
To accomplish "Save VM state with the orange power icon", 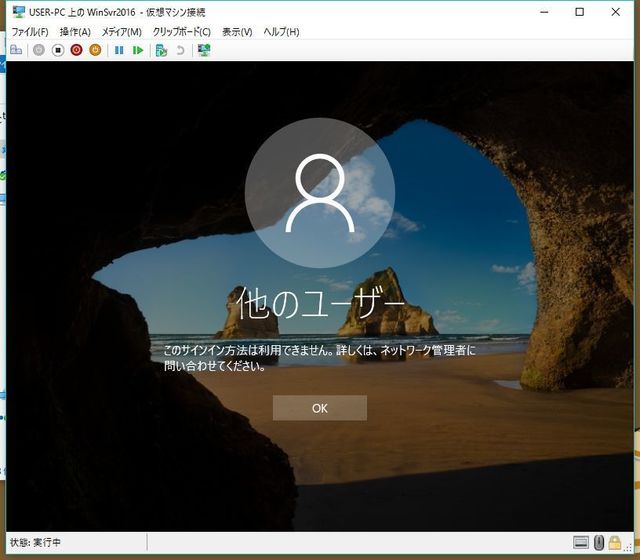I will 95,50.
